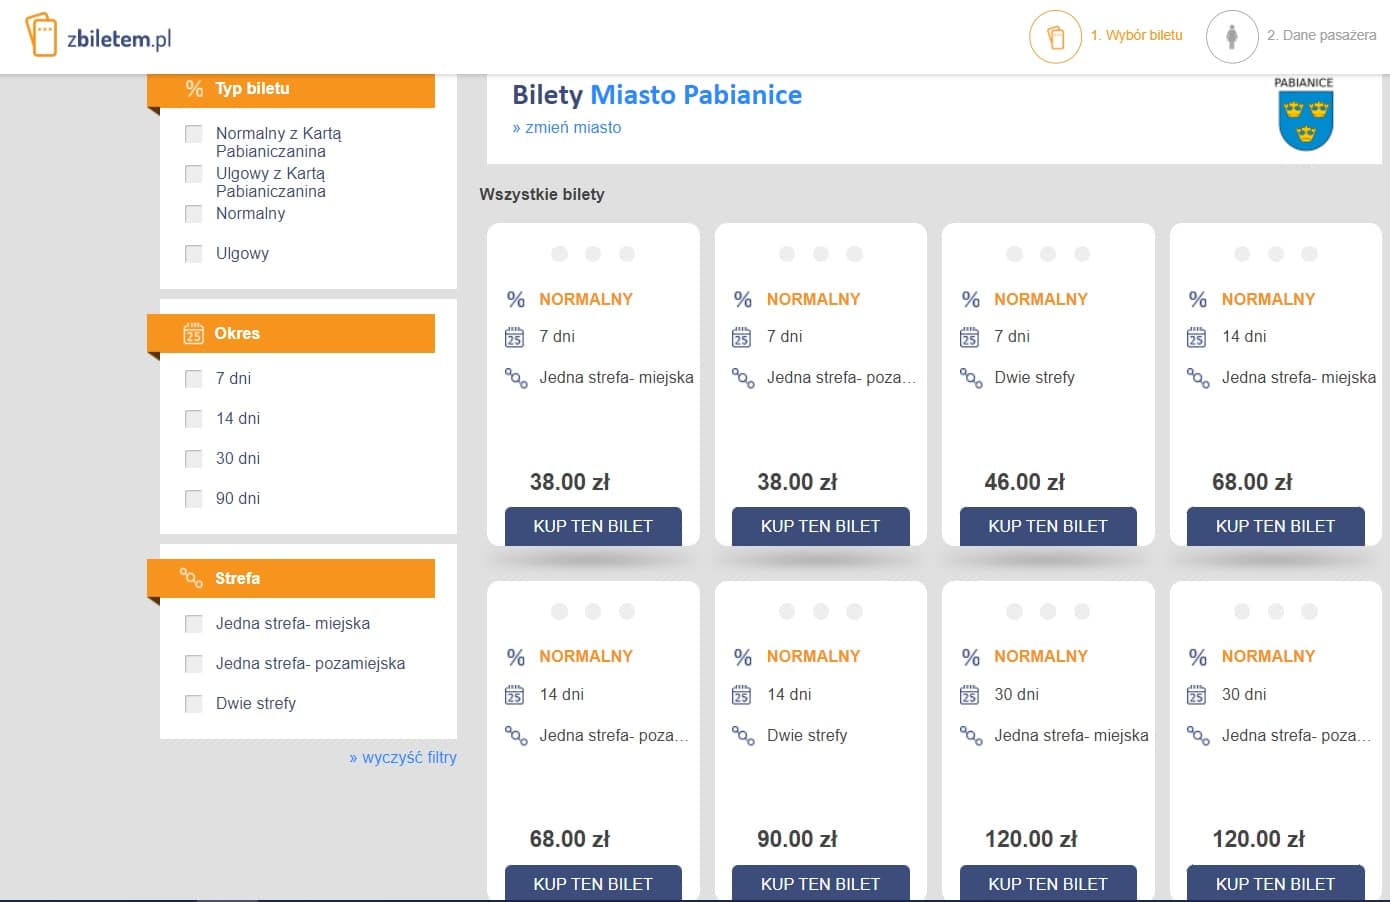Click the passenger icon for step 2

point(1231,37)
